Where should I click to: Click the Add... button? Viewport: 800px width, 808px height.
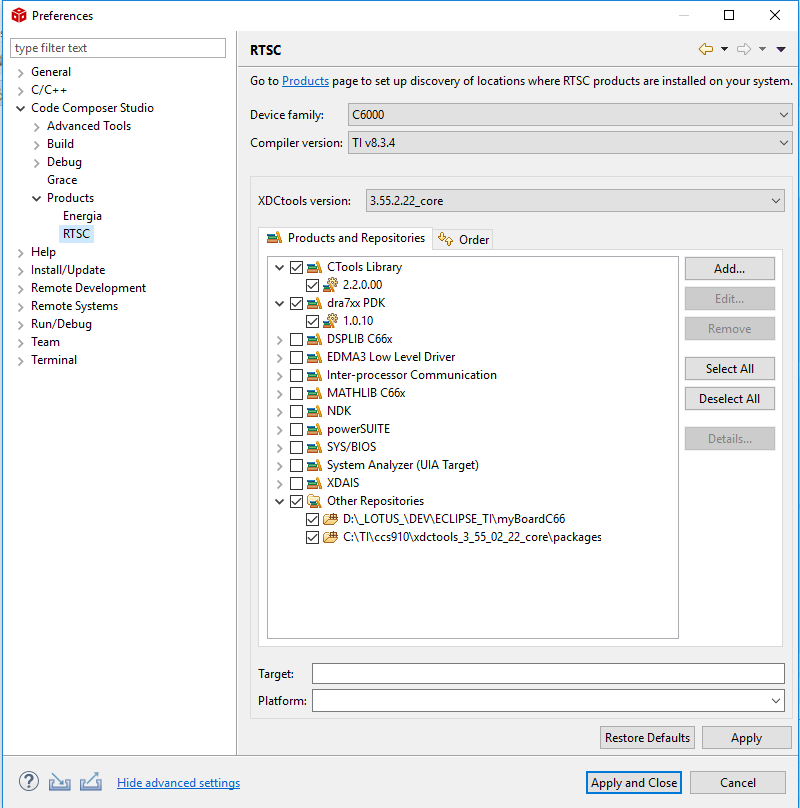[x=729, y=268]
